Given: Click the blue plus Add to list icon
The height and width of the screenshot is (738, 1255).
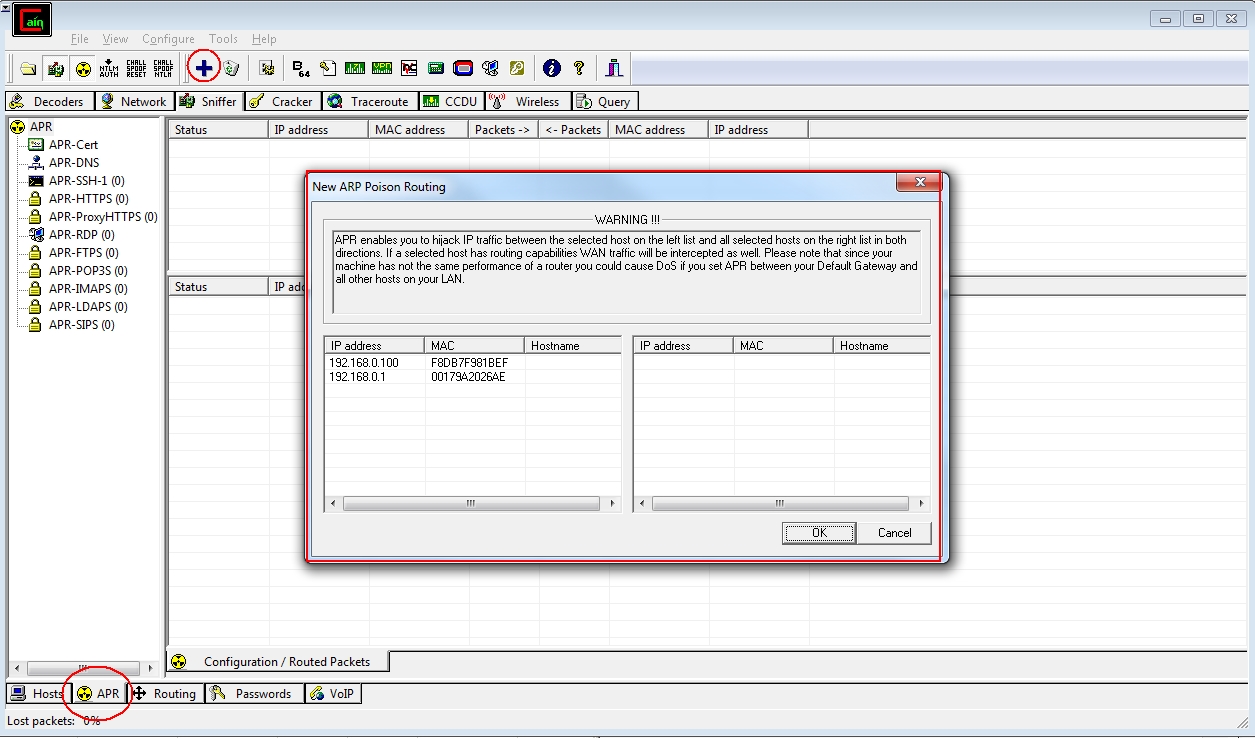Looking at the screenshot, I should point(204,68).
